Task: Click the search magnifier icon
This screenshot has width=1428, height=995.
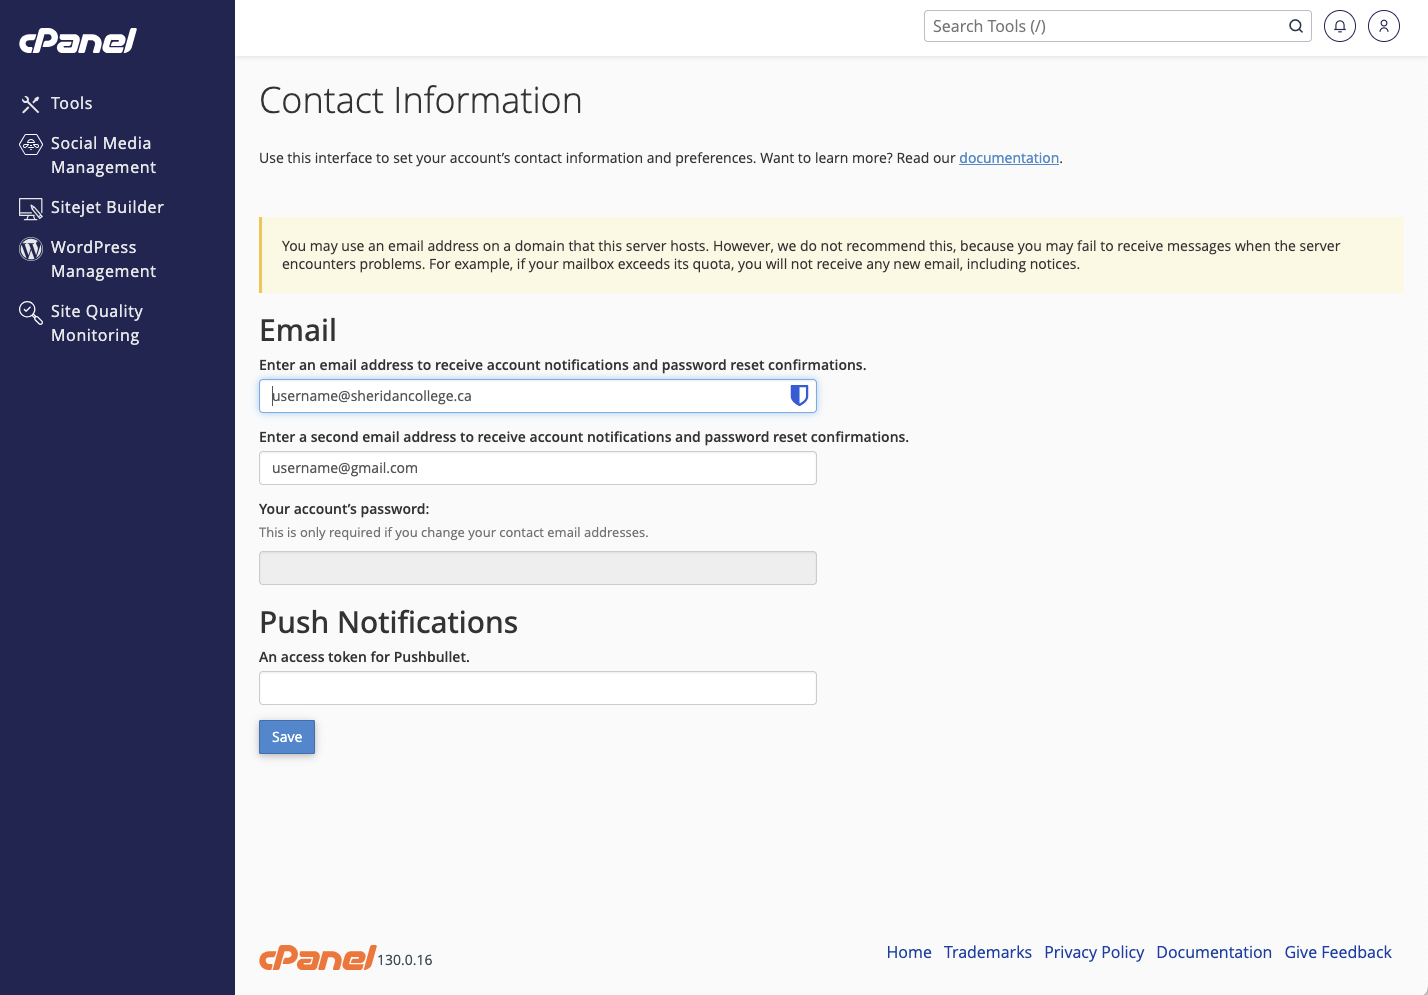Action: coord(1295,26)
